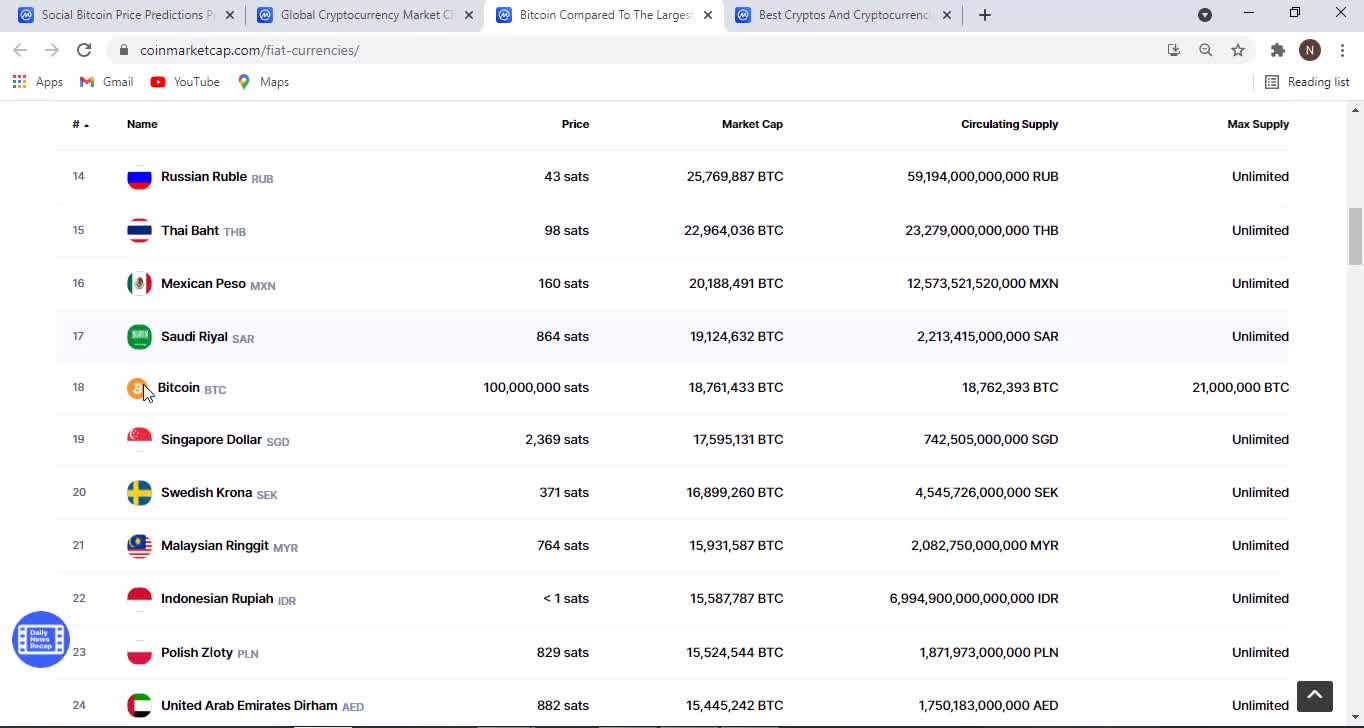1364x728 pixels.
Task: Switch to Social Bitcoin Price Predictions tab
Action: (x=127, y=15)
